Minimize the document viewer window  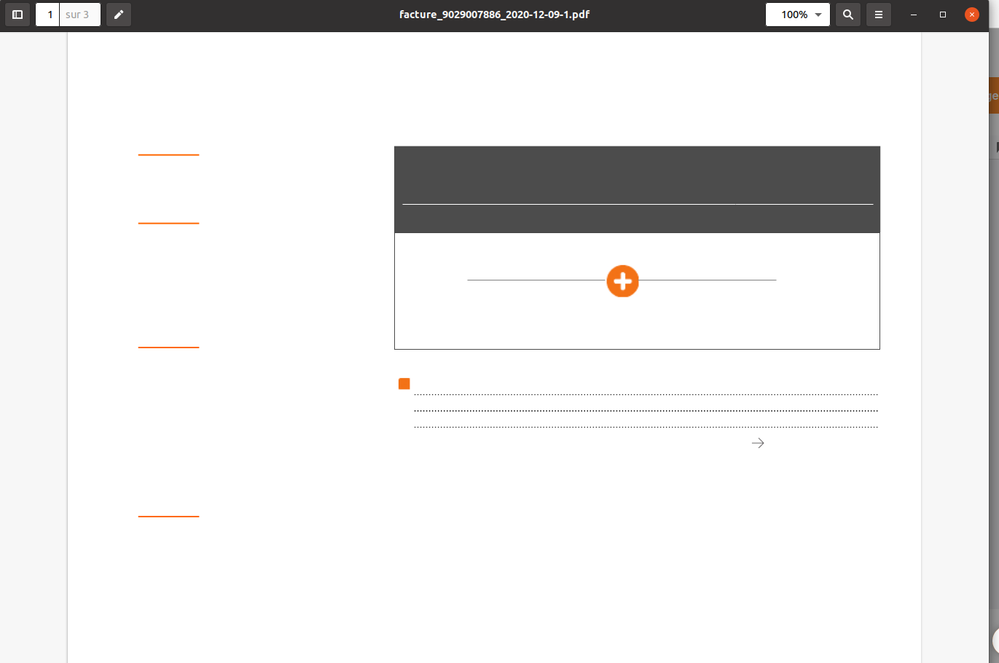coord(914,15)
